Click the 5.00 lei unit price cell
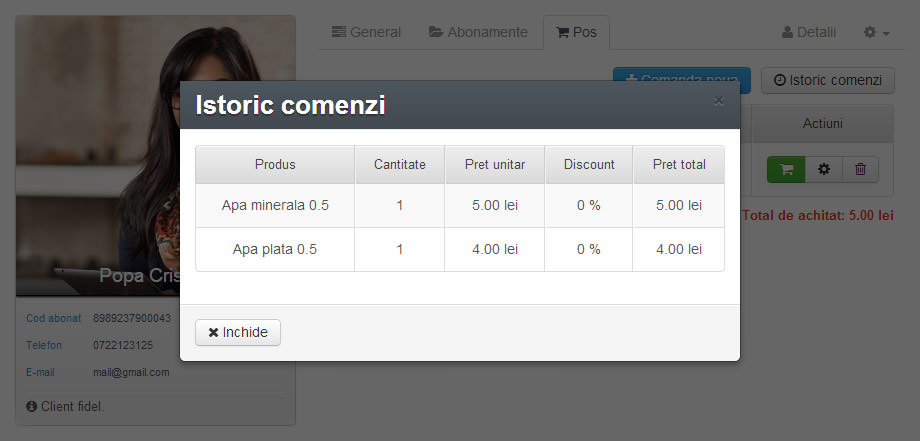920x441 pixels. point(495,206)
